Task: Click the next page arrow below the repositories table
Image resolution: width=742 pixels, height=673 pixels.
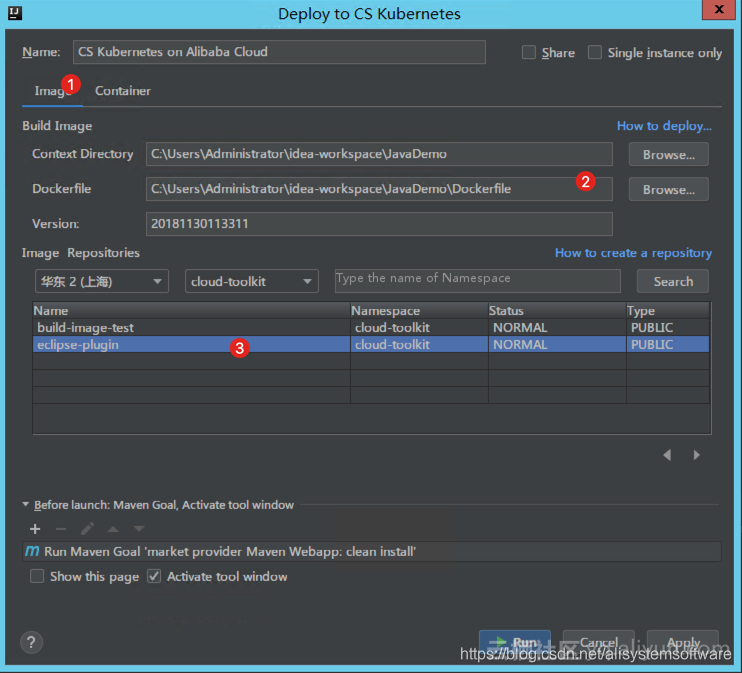Action: (696, 455)
